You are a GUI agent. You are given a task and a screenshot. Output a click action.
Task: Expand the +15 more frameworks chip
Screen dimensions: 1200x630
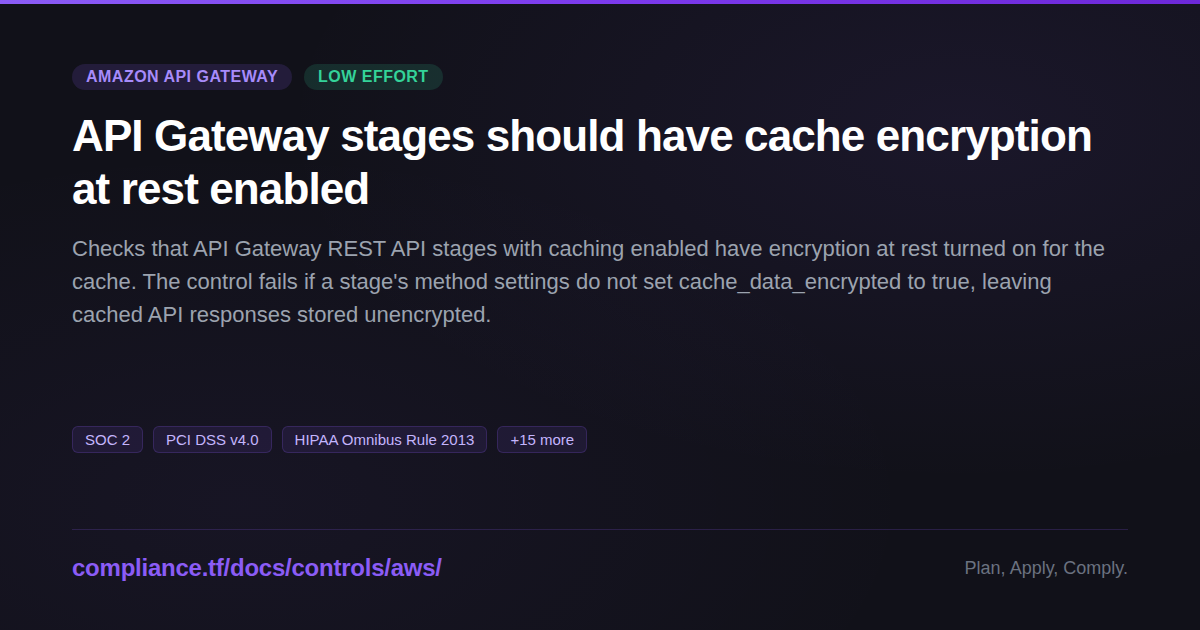pyautogui.click(x=542, y=440)
